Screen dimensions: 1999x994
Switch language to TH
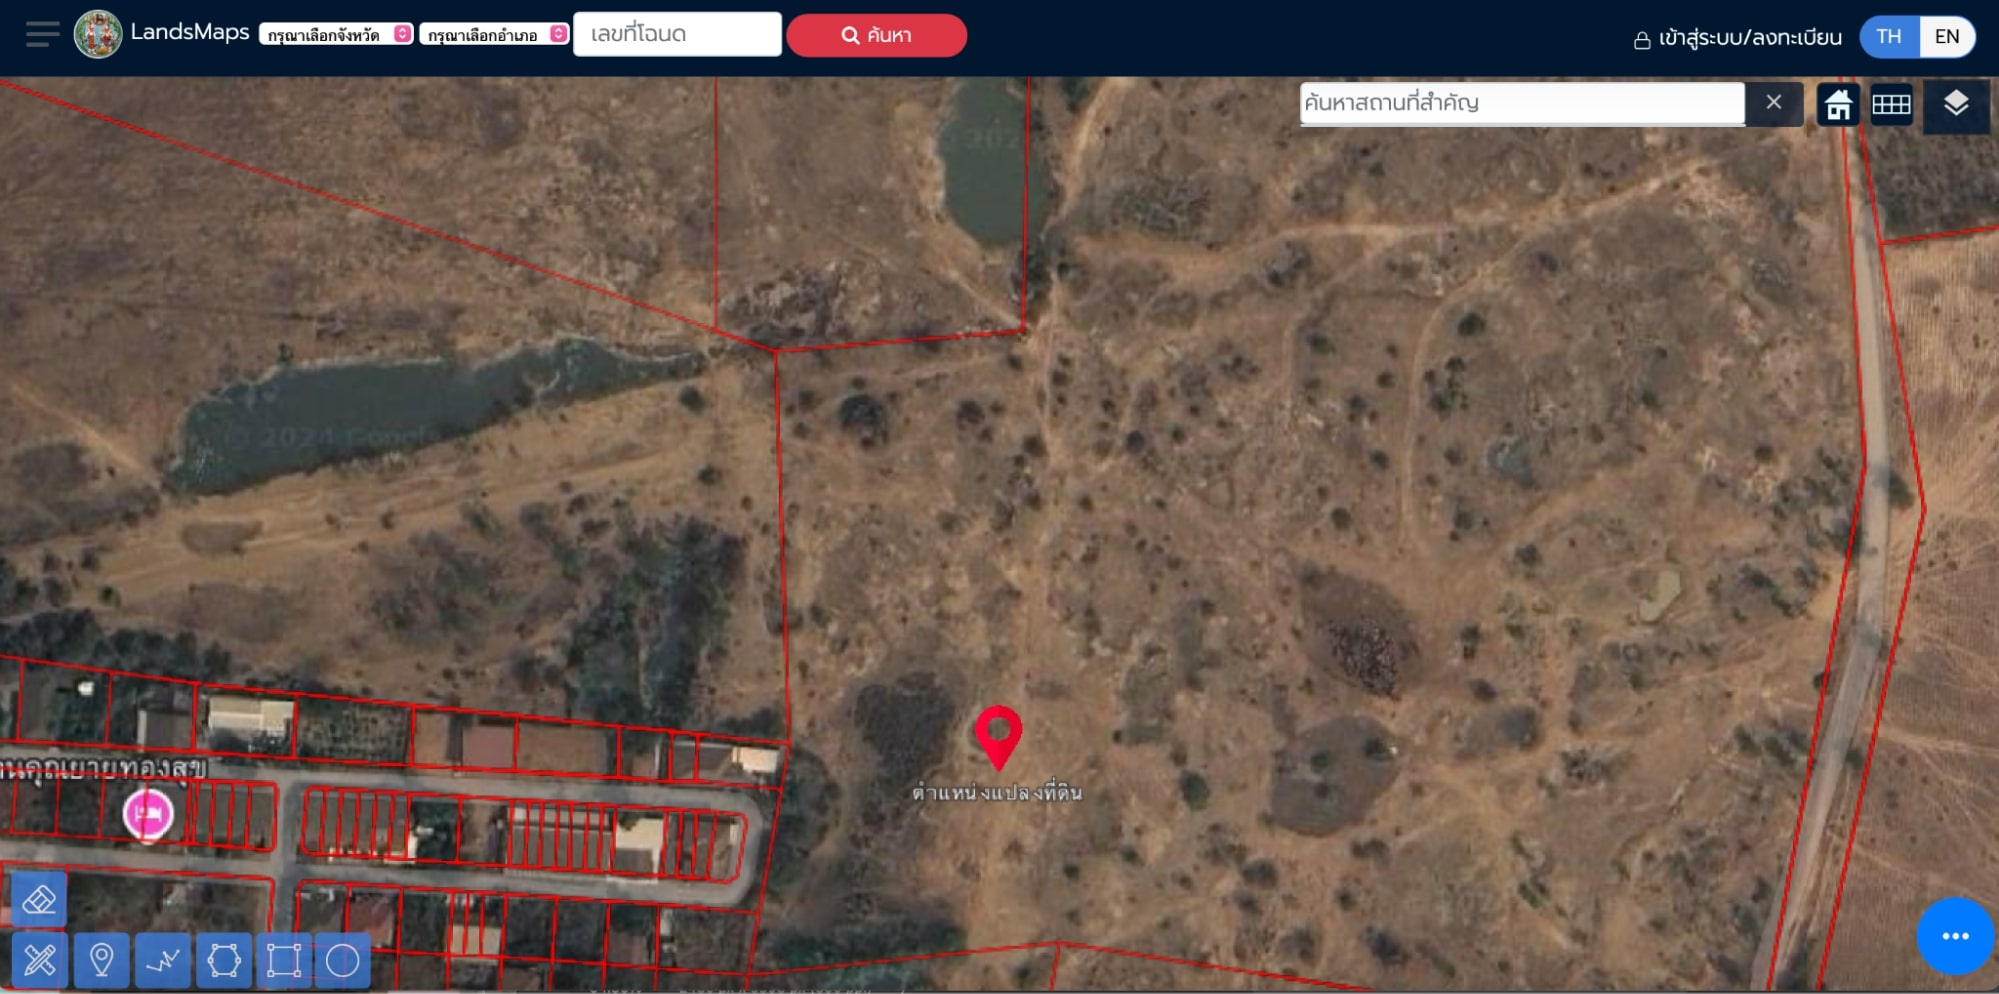click(x=1888, y=37)
